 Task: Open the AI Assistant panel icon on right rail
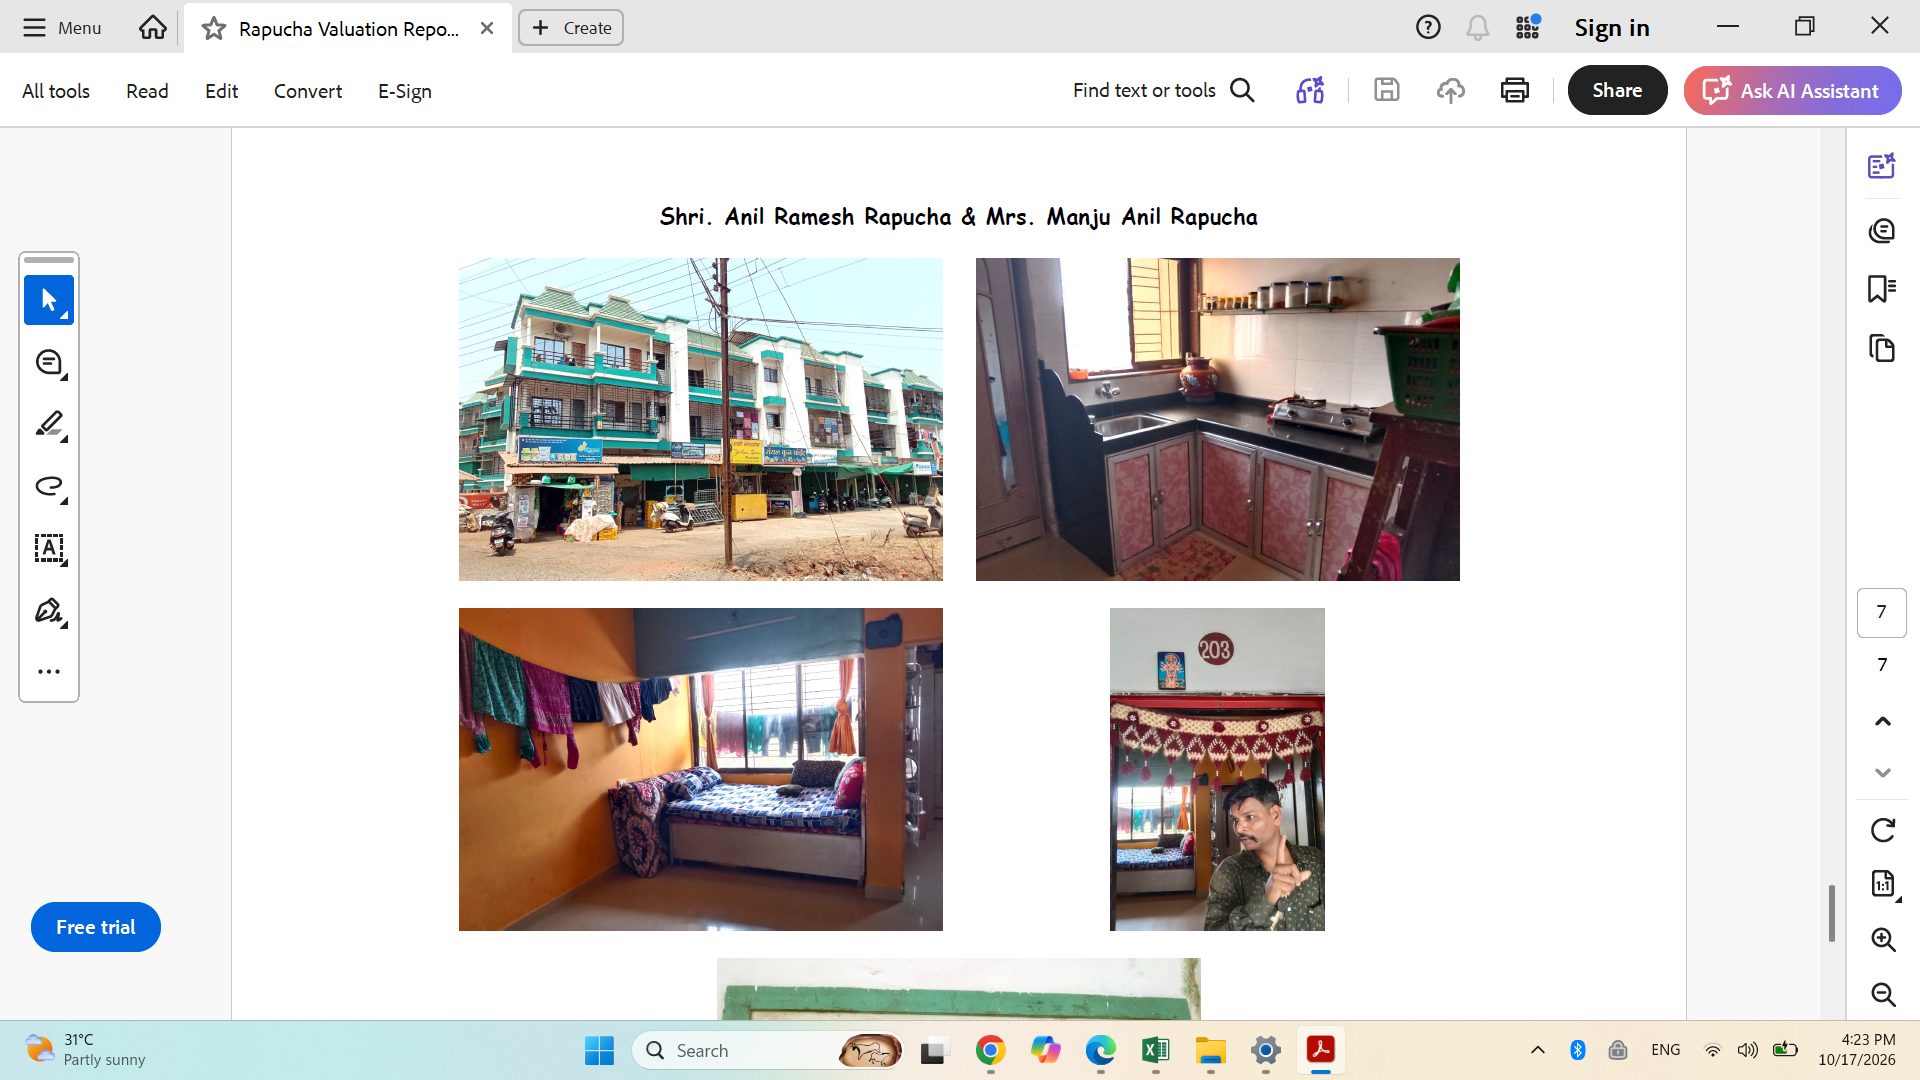coord(1882,166)
